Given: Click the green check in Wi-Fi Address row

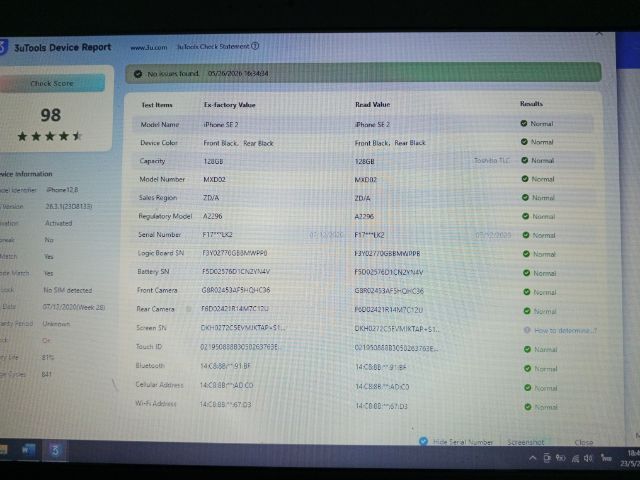Looking at the screenshot, I should pos(528,407).
